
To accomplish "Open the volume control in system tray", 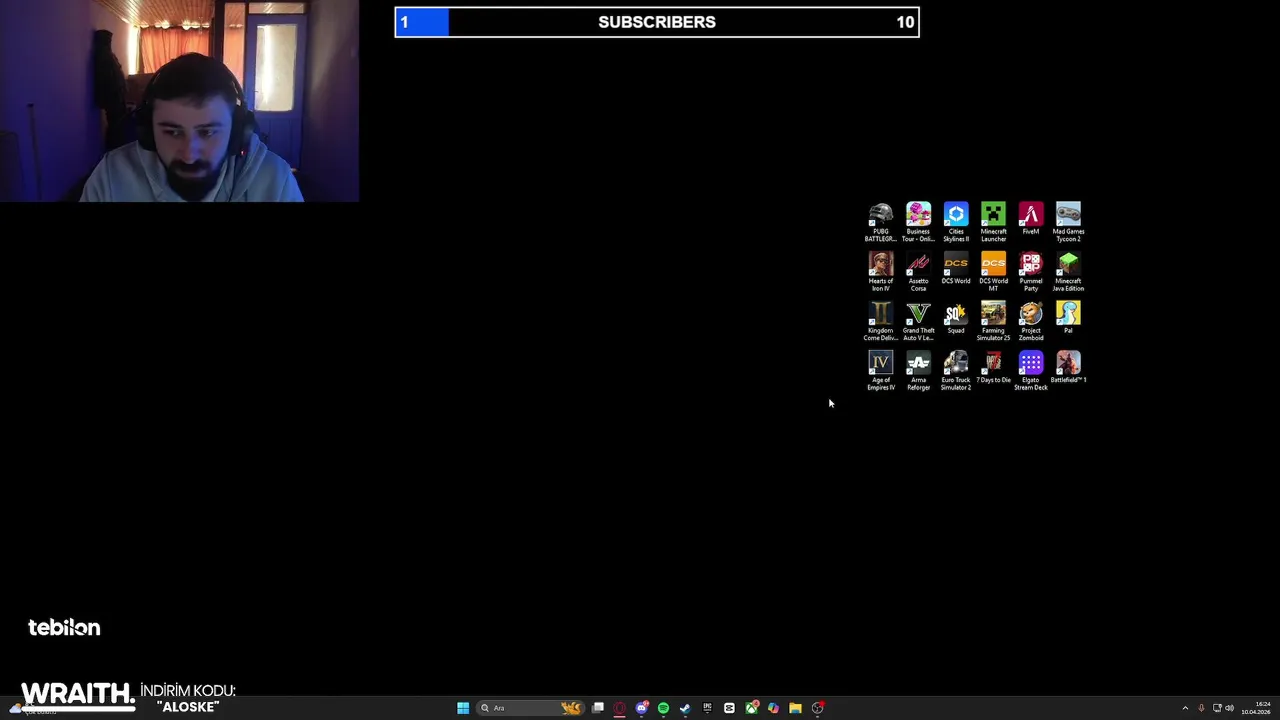I will tap(1229, 708).
